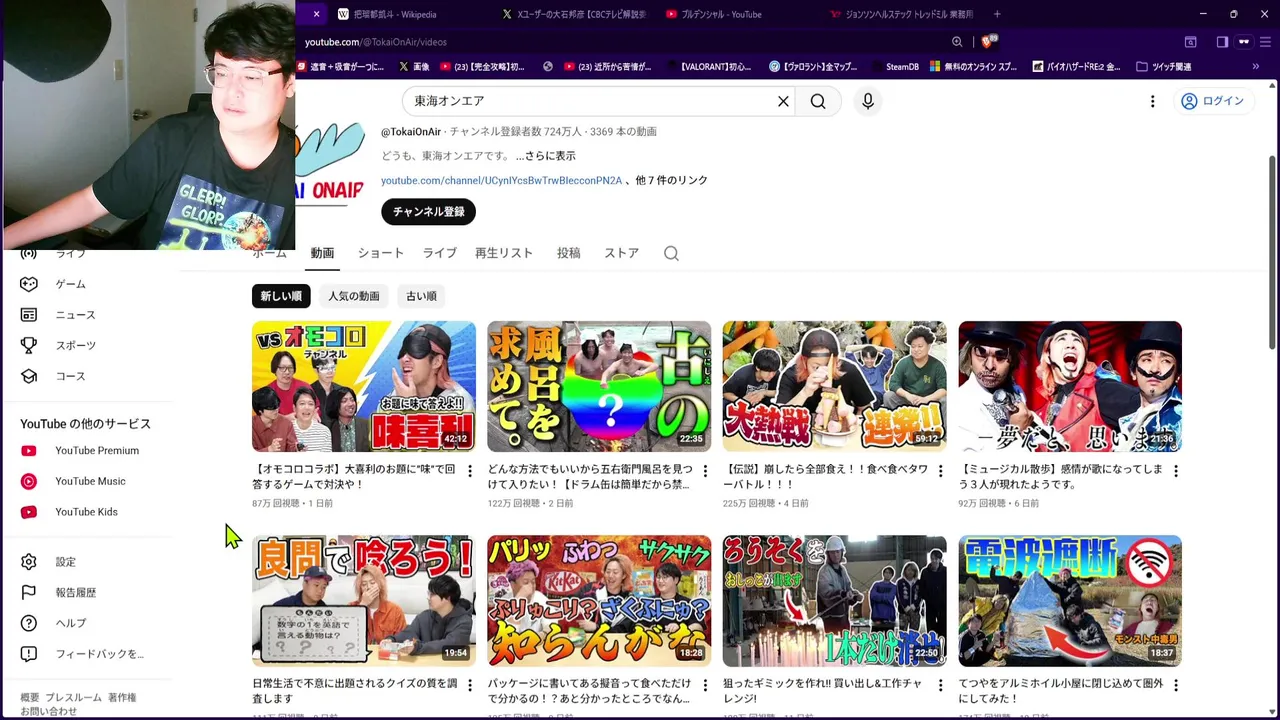This screenshot has height=720, width=1280.
Task: Select the 動画 tab
Action: click(322, 253)
